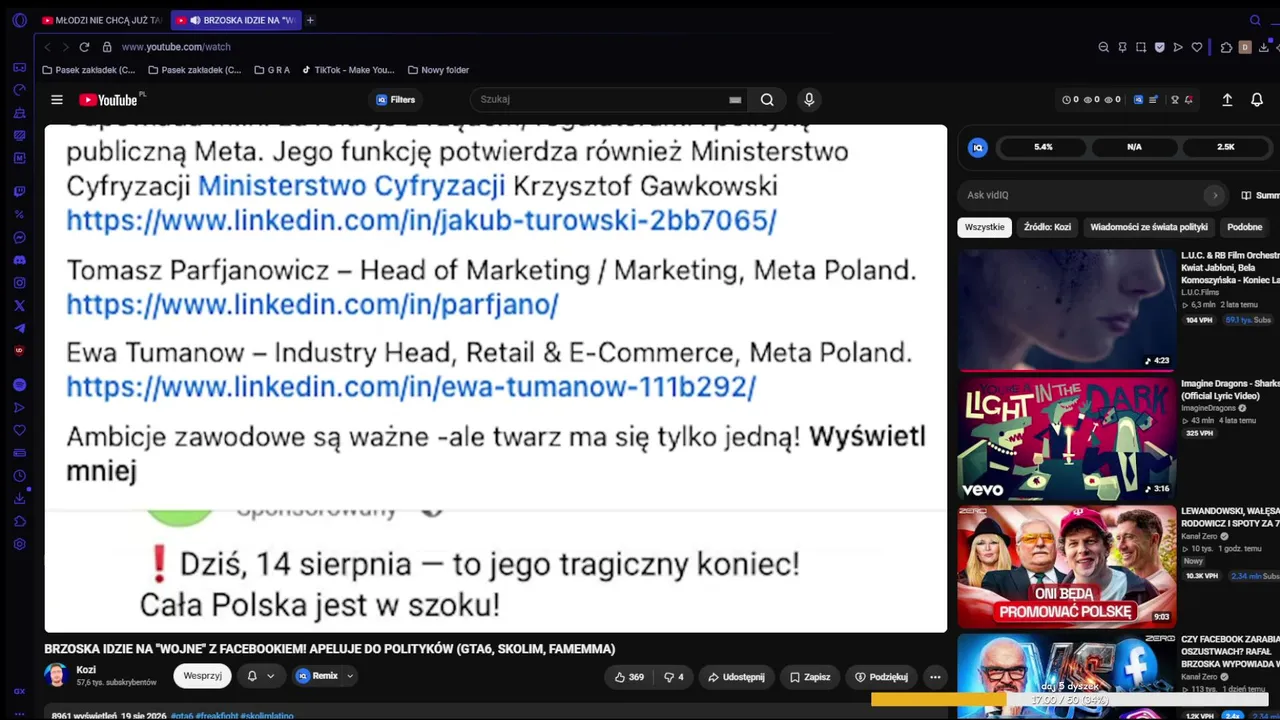This screenshot has width=1280, height=720.
Task: Open the sidebar history clock icon
Action: click(x=19, y=476)
